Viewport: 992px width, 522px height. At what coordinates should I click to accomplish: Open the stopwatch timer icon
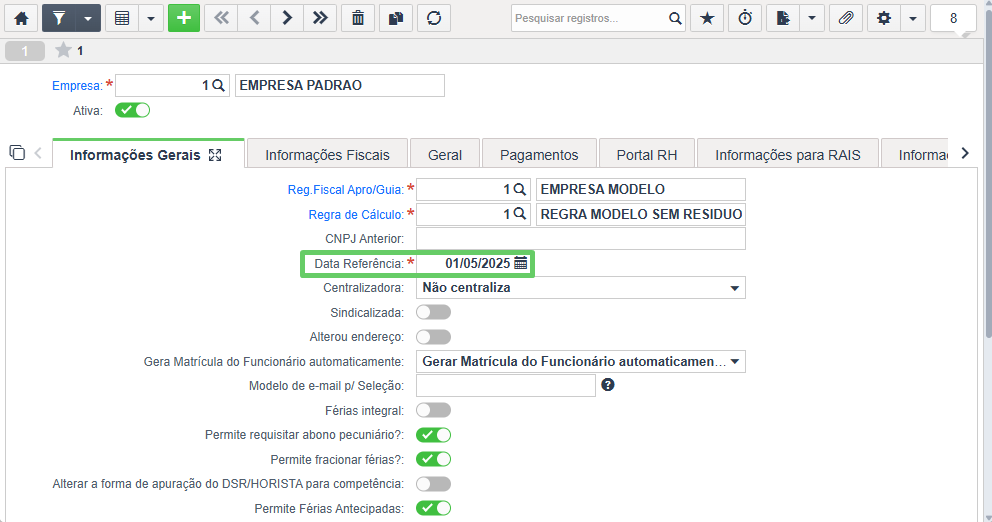click(745, 18)
